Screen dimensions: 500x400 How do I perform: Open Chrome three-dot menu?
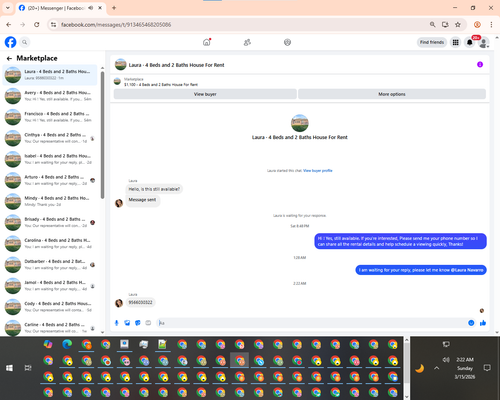coord(491,25)
